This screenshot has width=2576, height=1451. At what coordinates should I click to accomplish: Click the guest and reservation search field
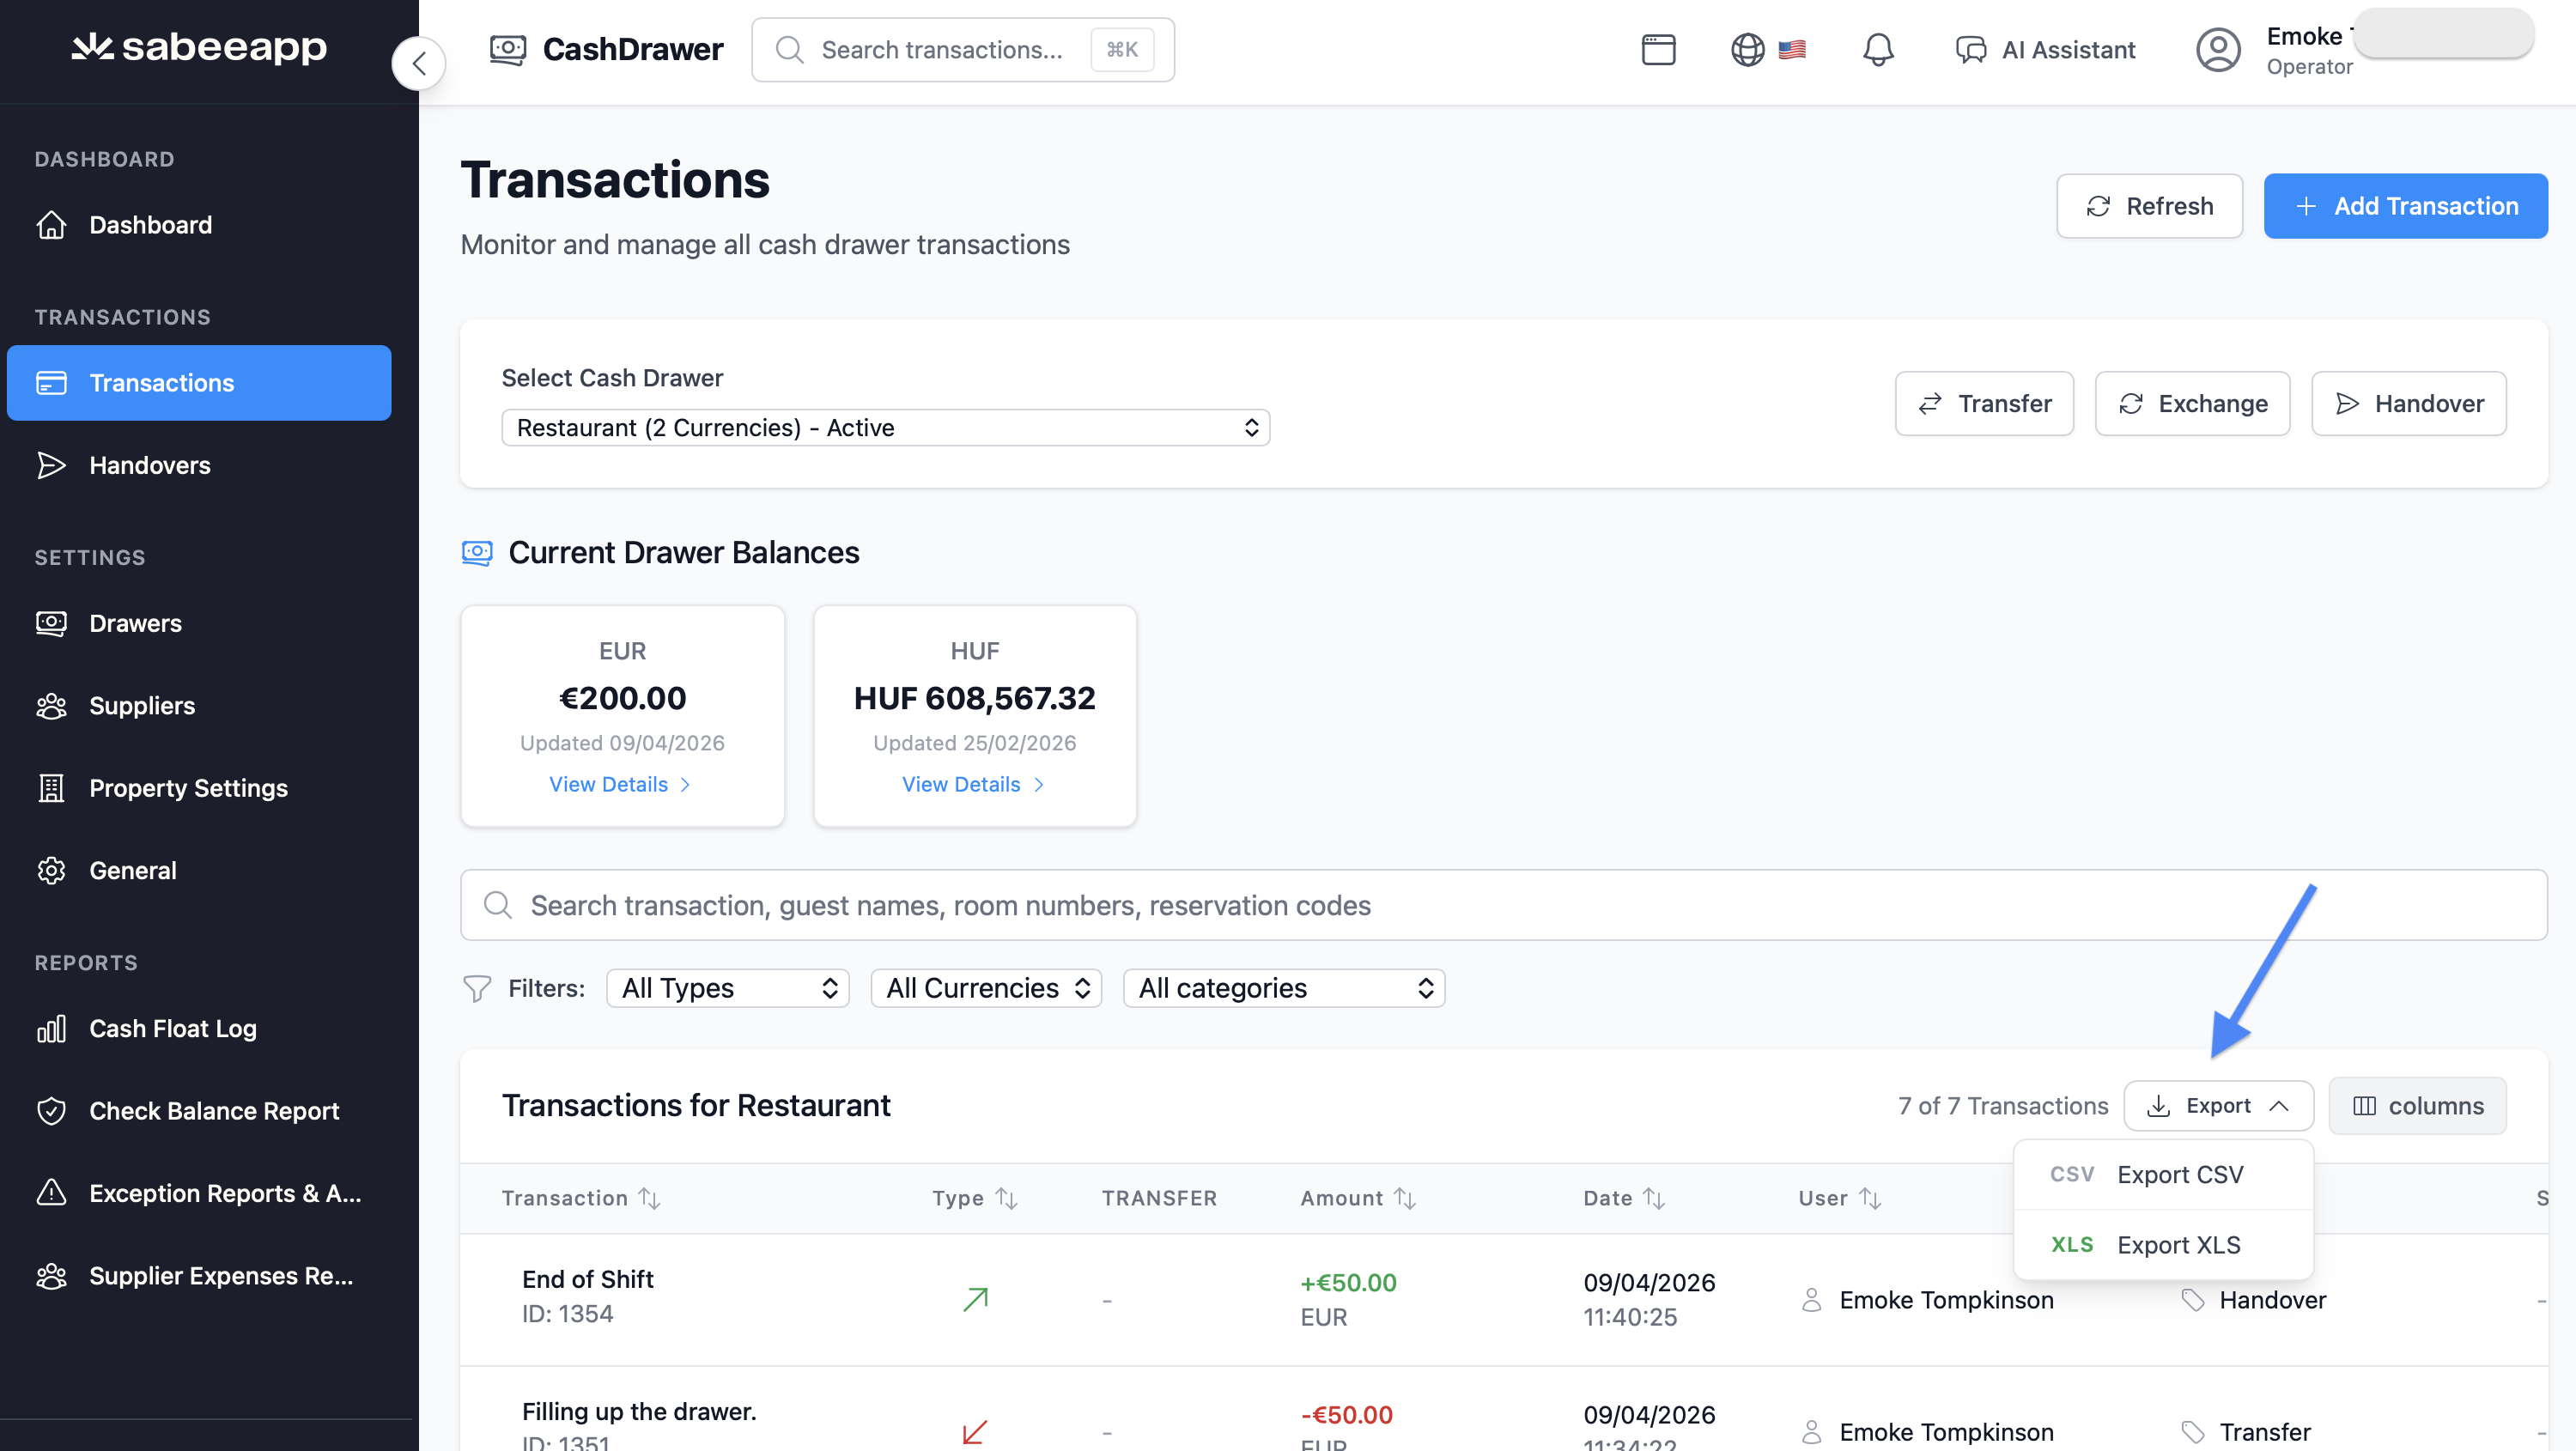(1502, 905)
